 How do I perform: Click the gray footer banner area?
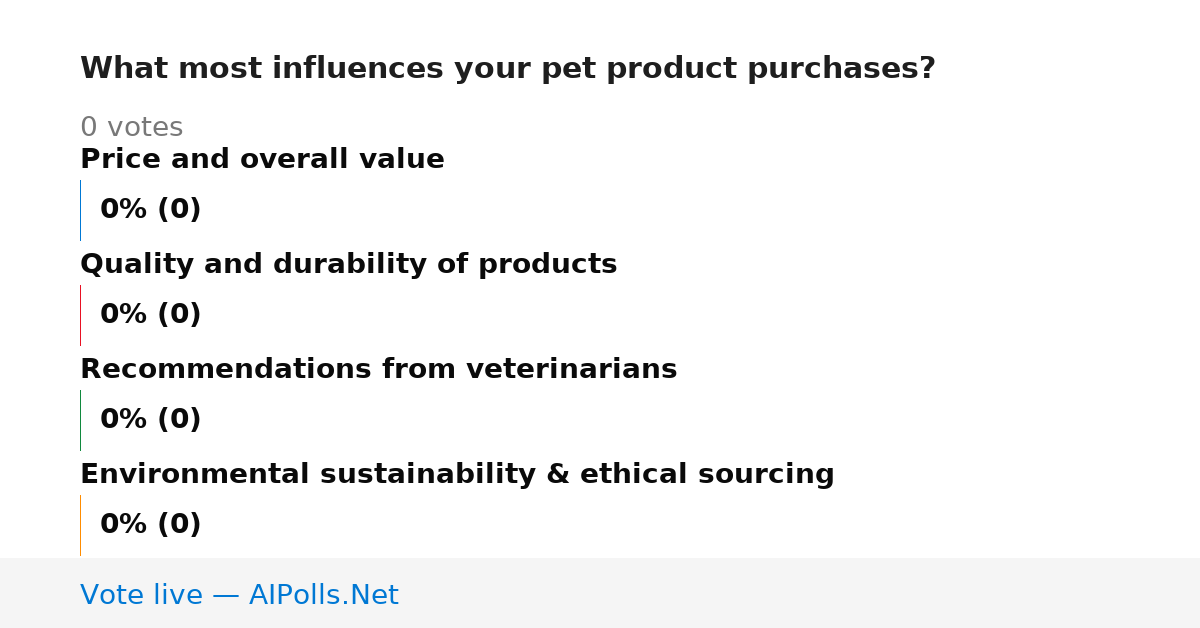click(x=600, y=593)
